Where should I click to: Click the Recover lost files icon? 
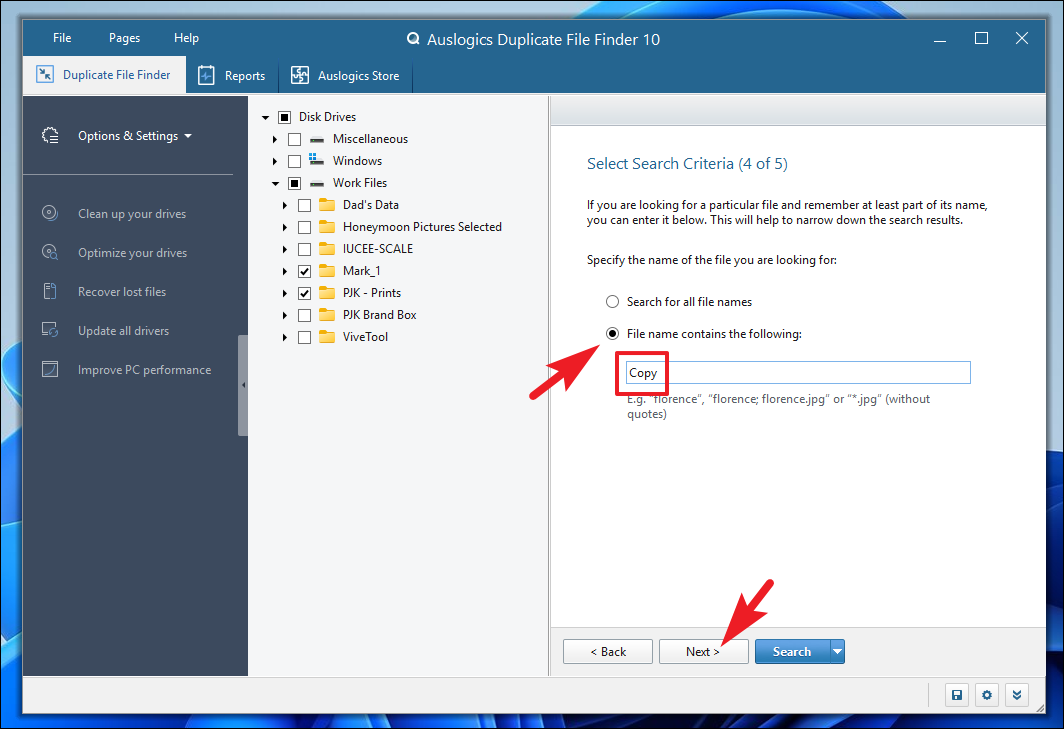tap(50, 291)
